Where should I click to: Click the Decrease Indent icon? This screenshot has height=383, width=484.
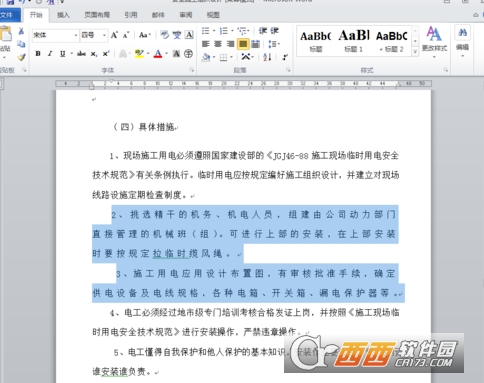click(x=263, y=31)
